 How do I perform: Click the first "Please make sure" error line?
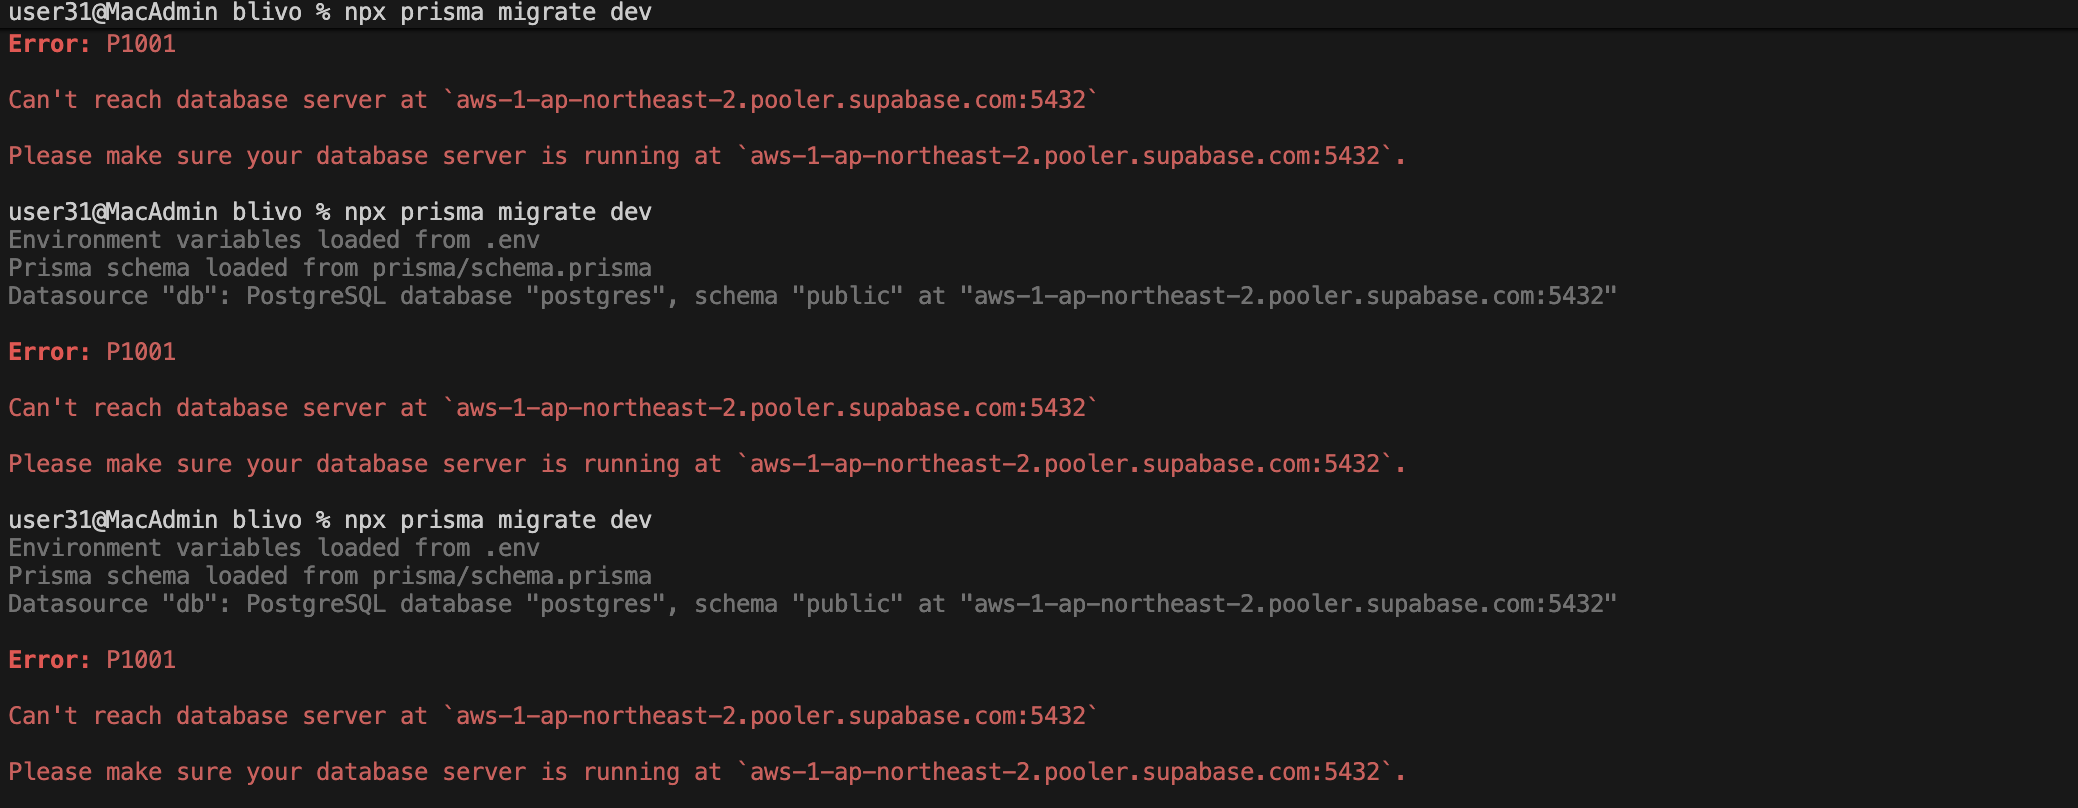click(706, 156)
